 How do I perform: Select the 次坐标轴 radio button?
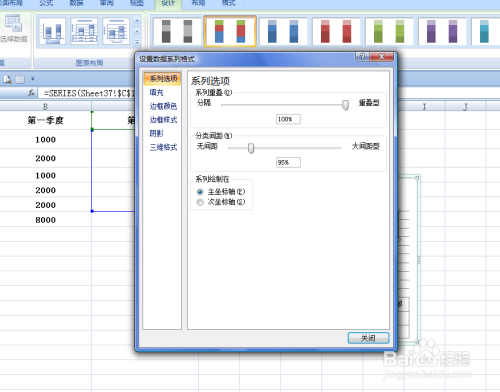(200, 202)
